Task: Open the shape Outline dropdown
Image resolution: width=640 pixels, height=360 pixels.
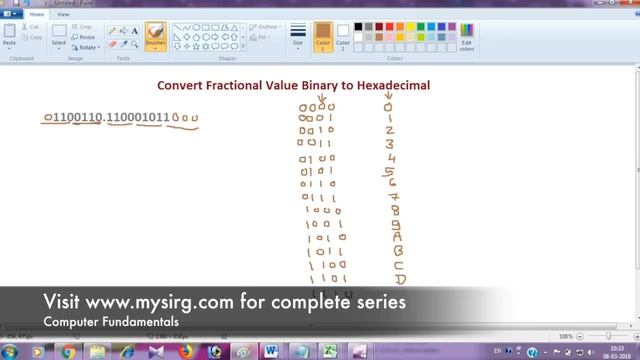Action: point(266,27)
